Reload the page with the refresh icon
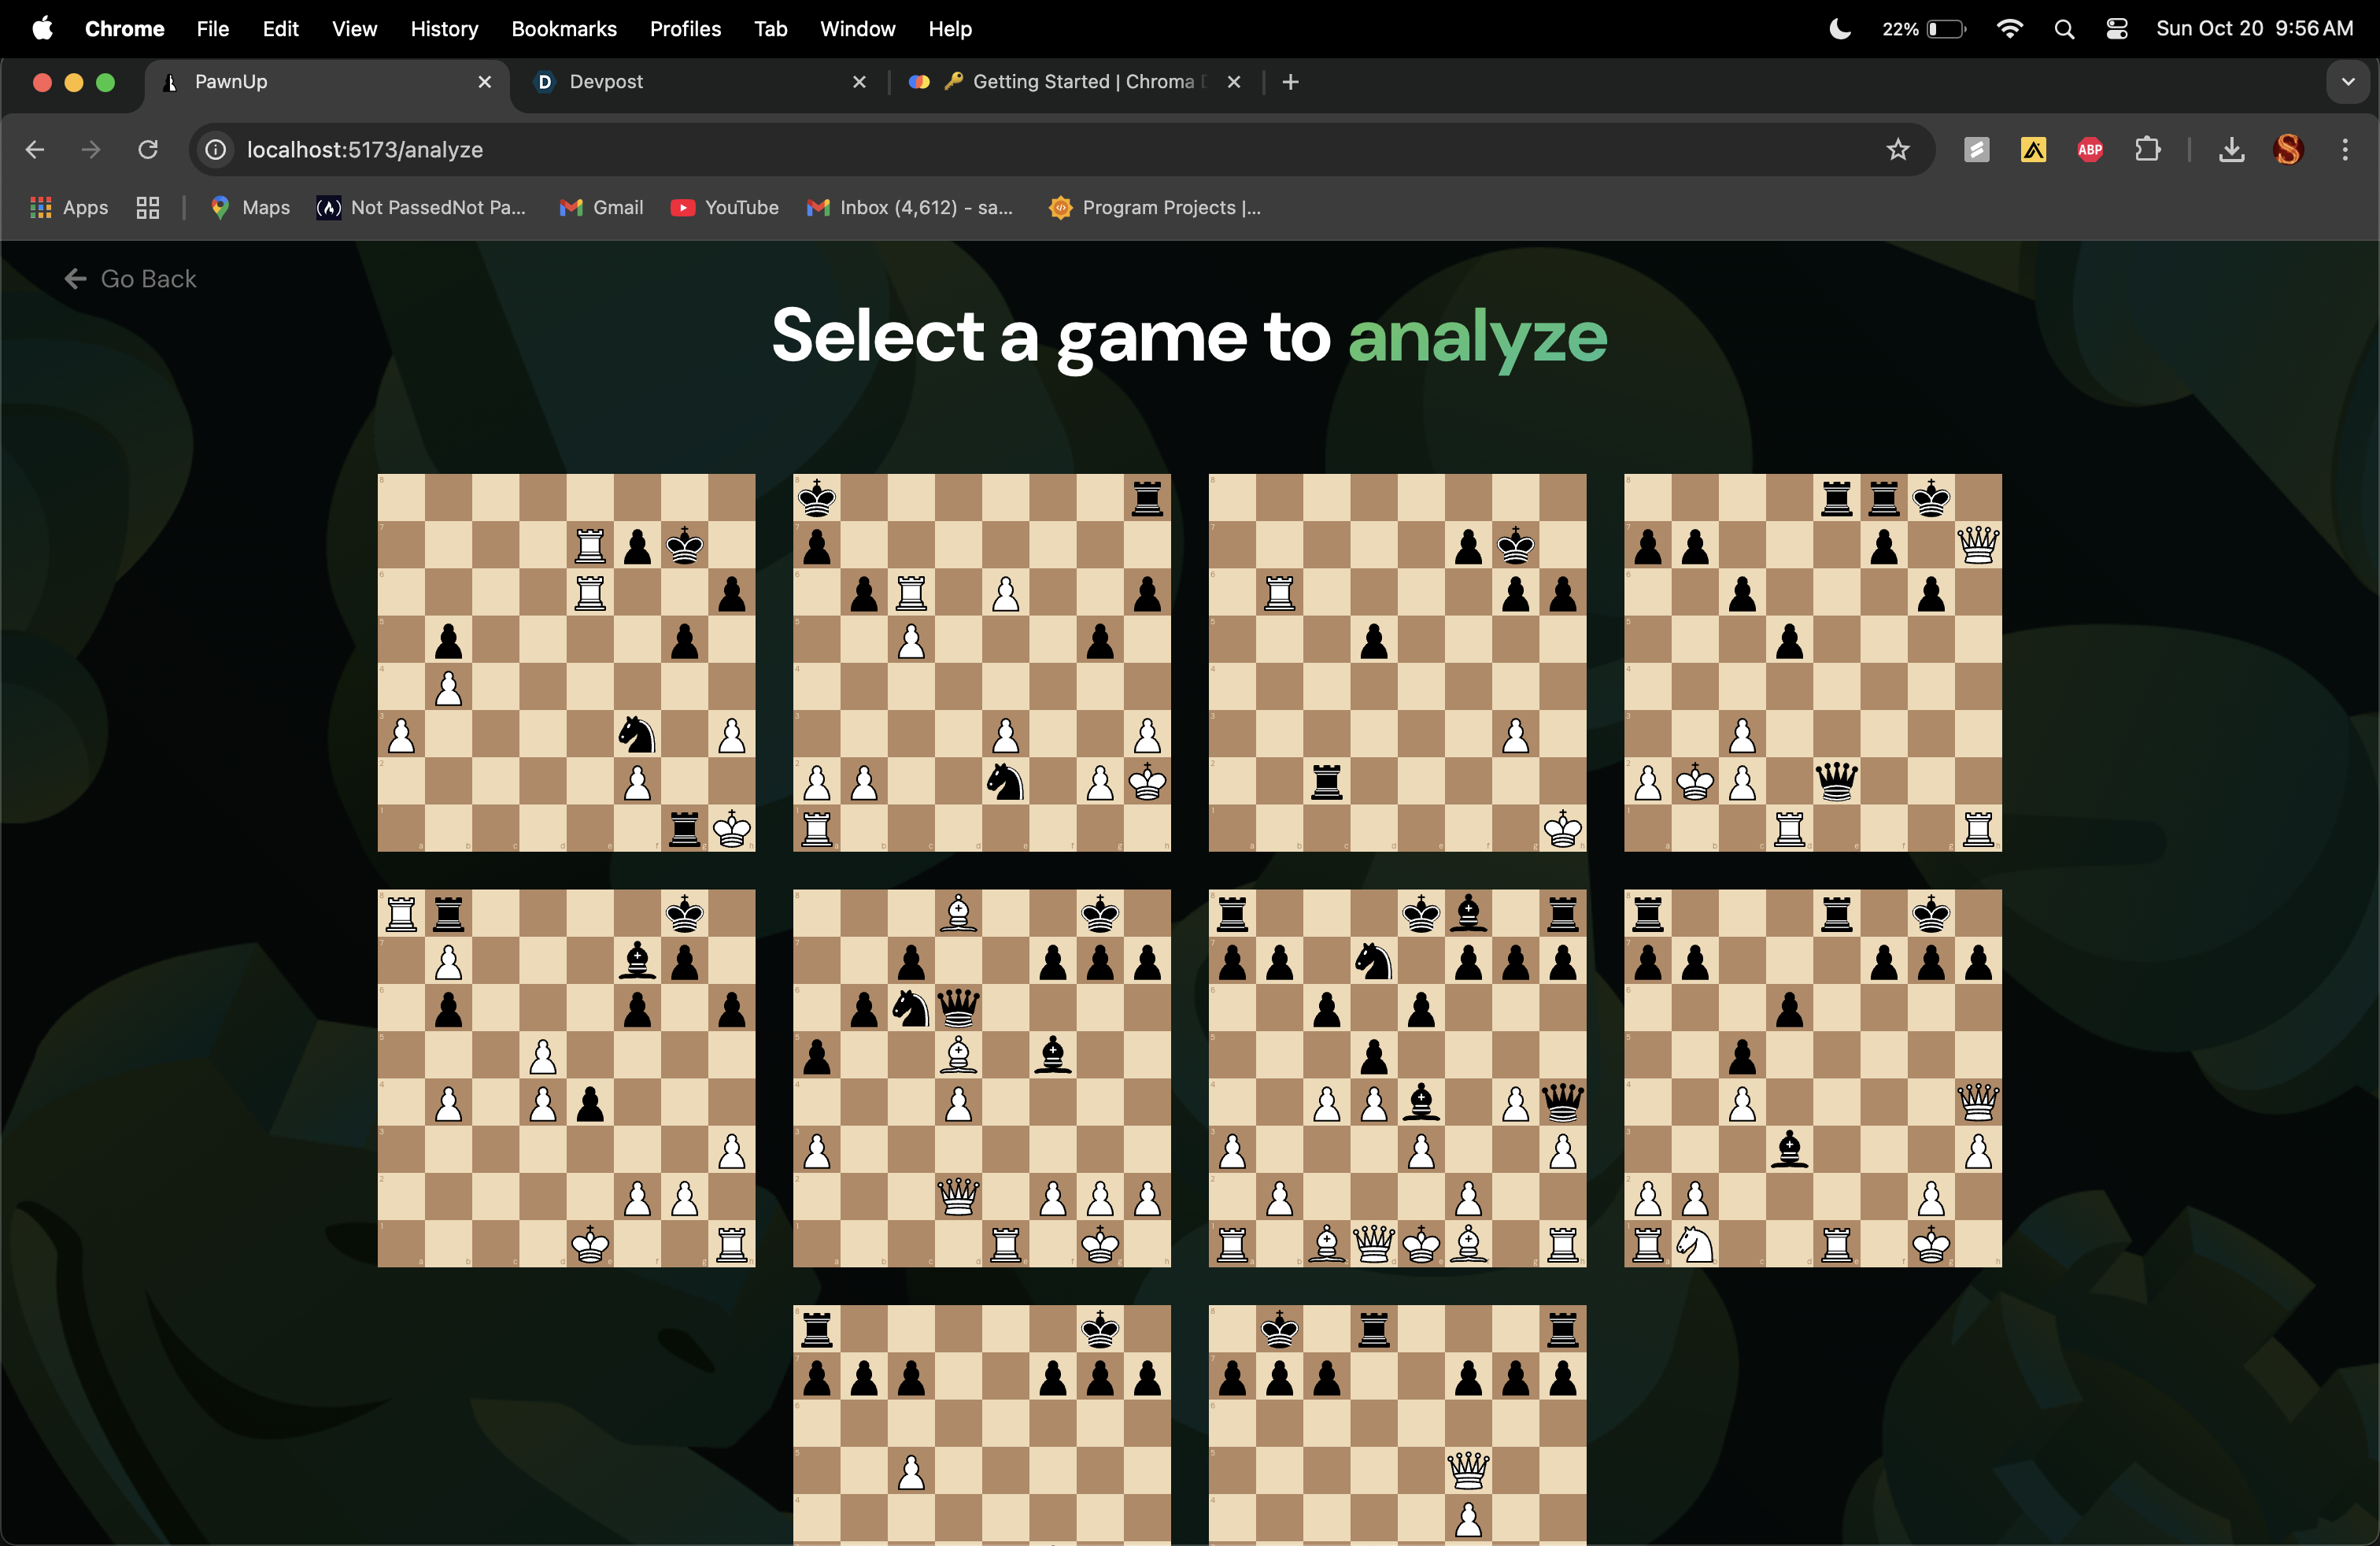Viewport: 2380px width, 1546px height. tap(148, 150)
